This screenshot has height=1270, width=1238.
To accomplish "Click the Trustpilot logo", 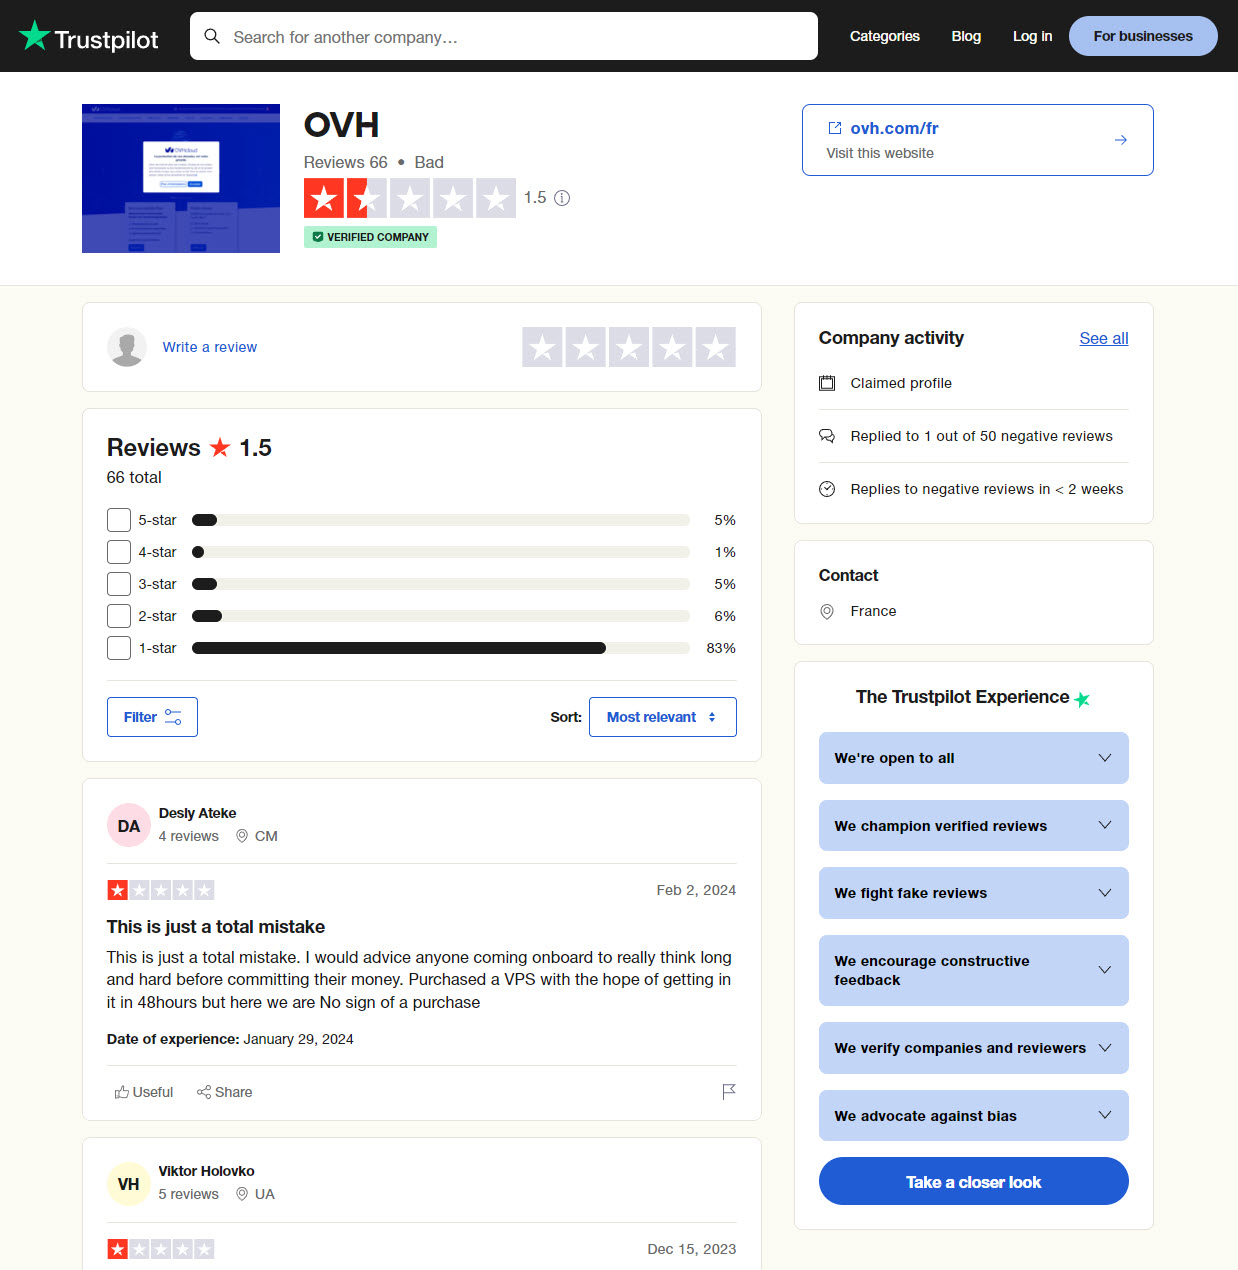I will [x=89, y=37].
